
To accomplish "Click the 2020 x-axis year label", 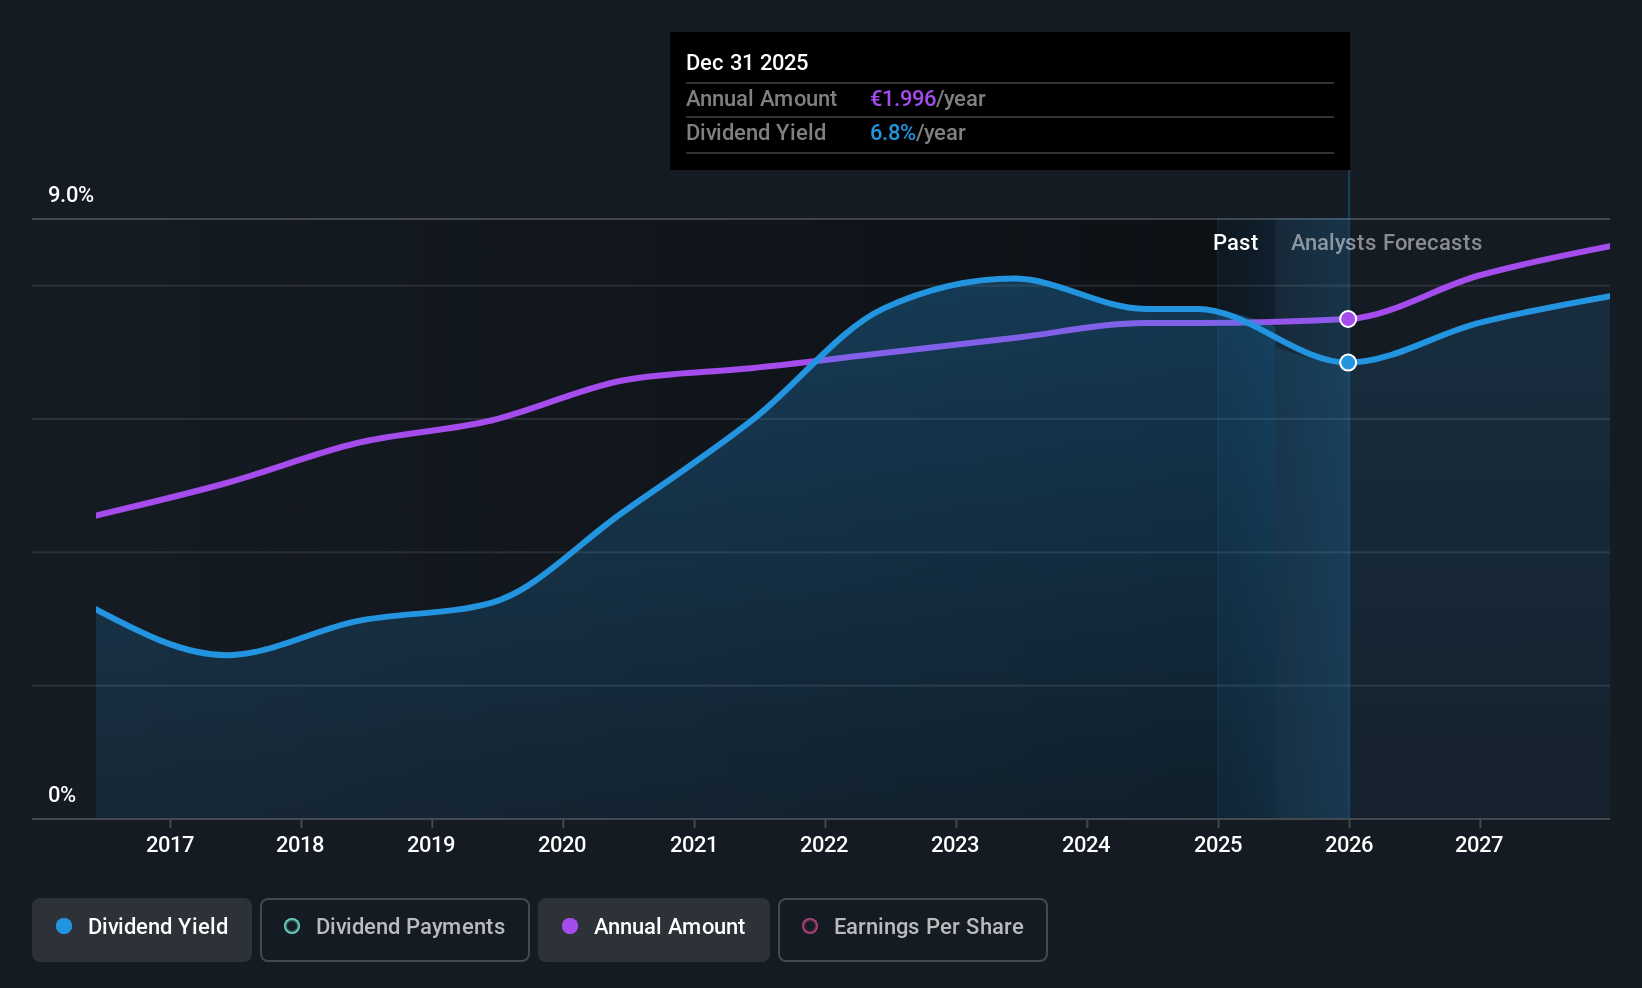I will [562, 845].
